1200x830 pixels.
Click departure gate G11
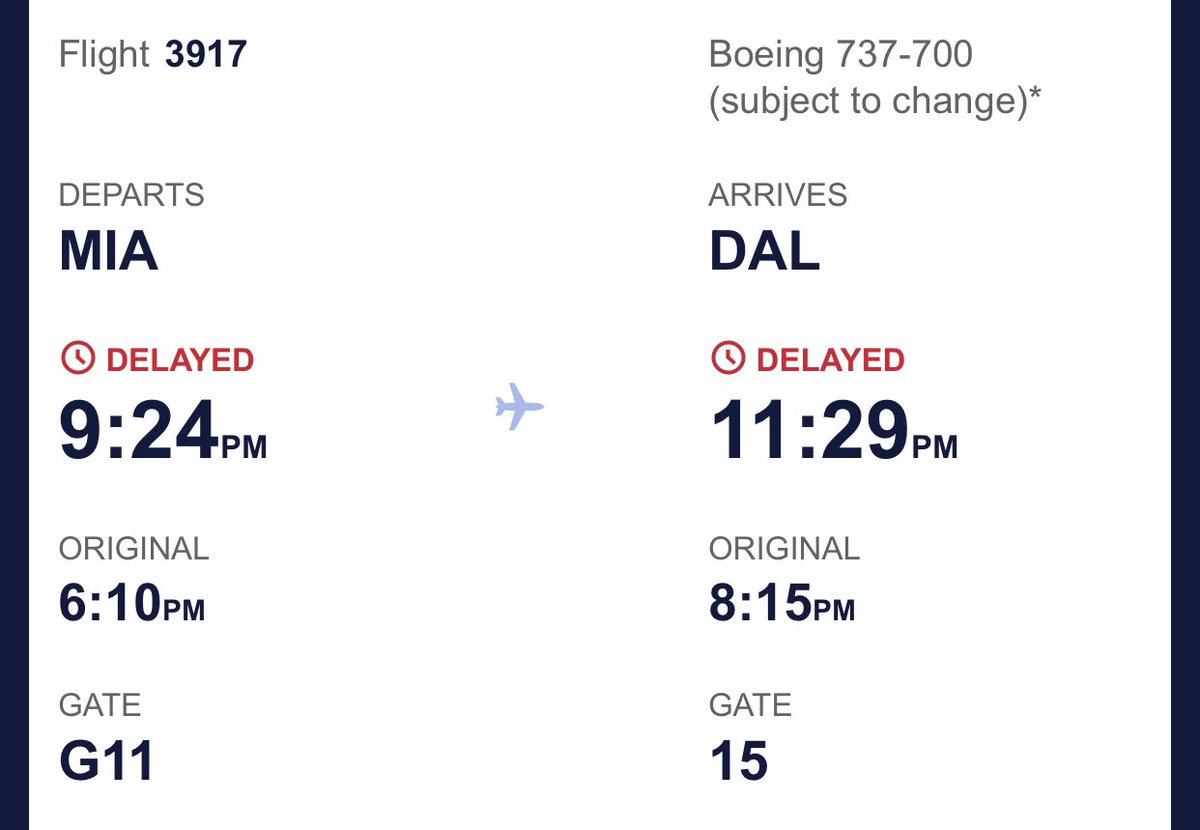pos(107,761)
